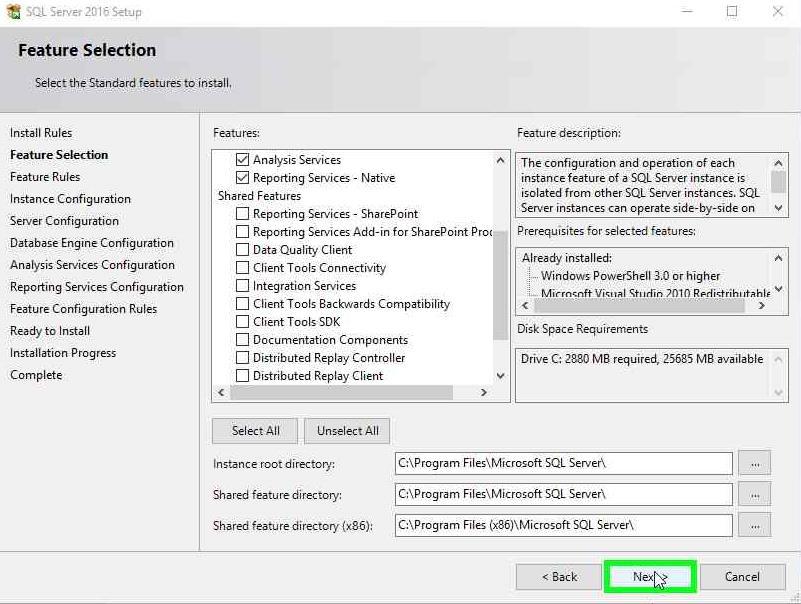This screenshot has height=604, width=801.
Task: Check Distributed Replay Controller checkbox
Action: (242, 358)
